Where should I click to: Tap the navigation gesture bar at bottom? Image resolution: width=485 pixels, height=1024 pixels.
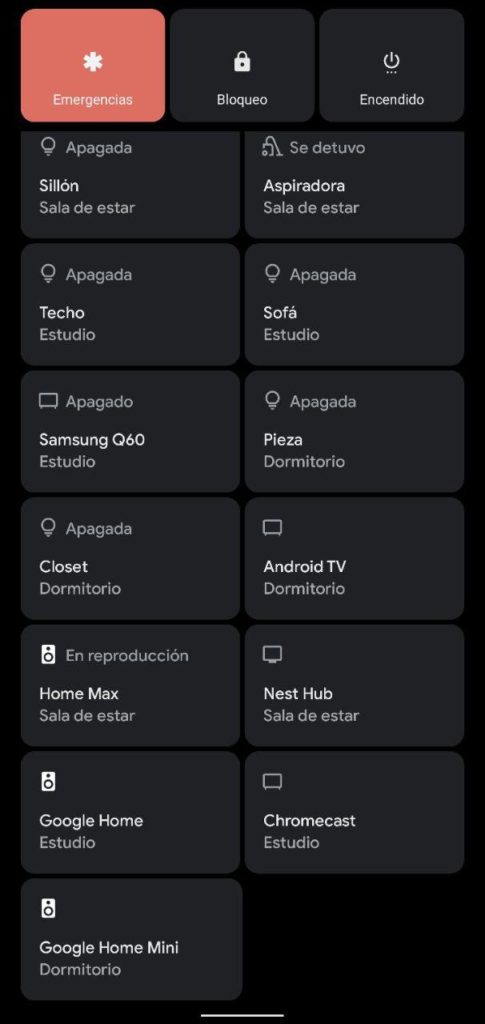(242, 1016)
